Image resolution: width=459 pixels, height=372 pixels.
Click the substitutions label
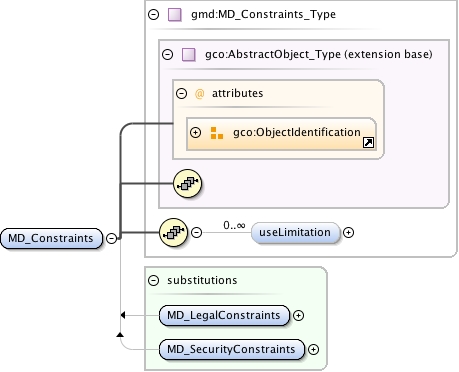click(x=202, y=280)
